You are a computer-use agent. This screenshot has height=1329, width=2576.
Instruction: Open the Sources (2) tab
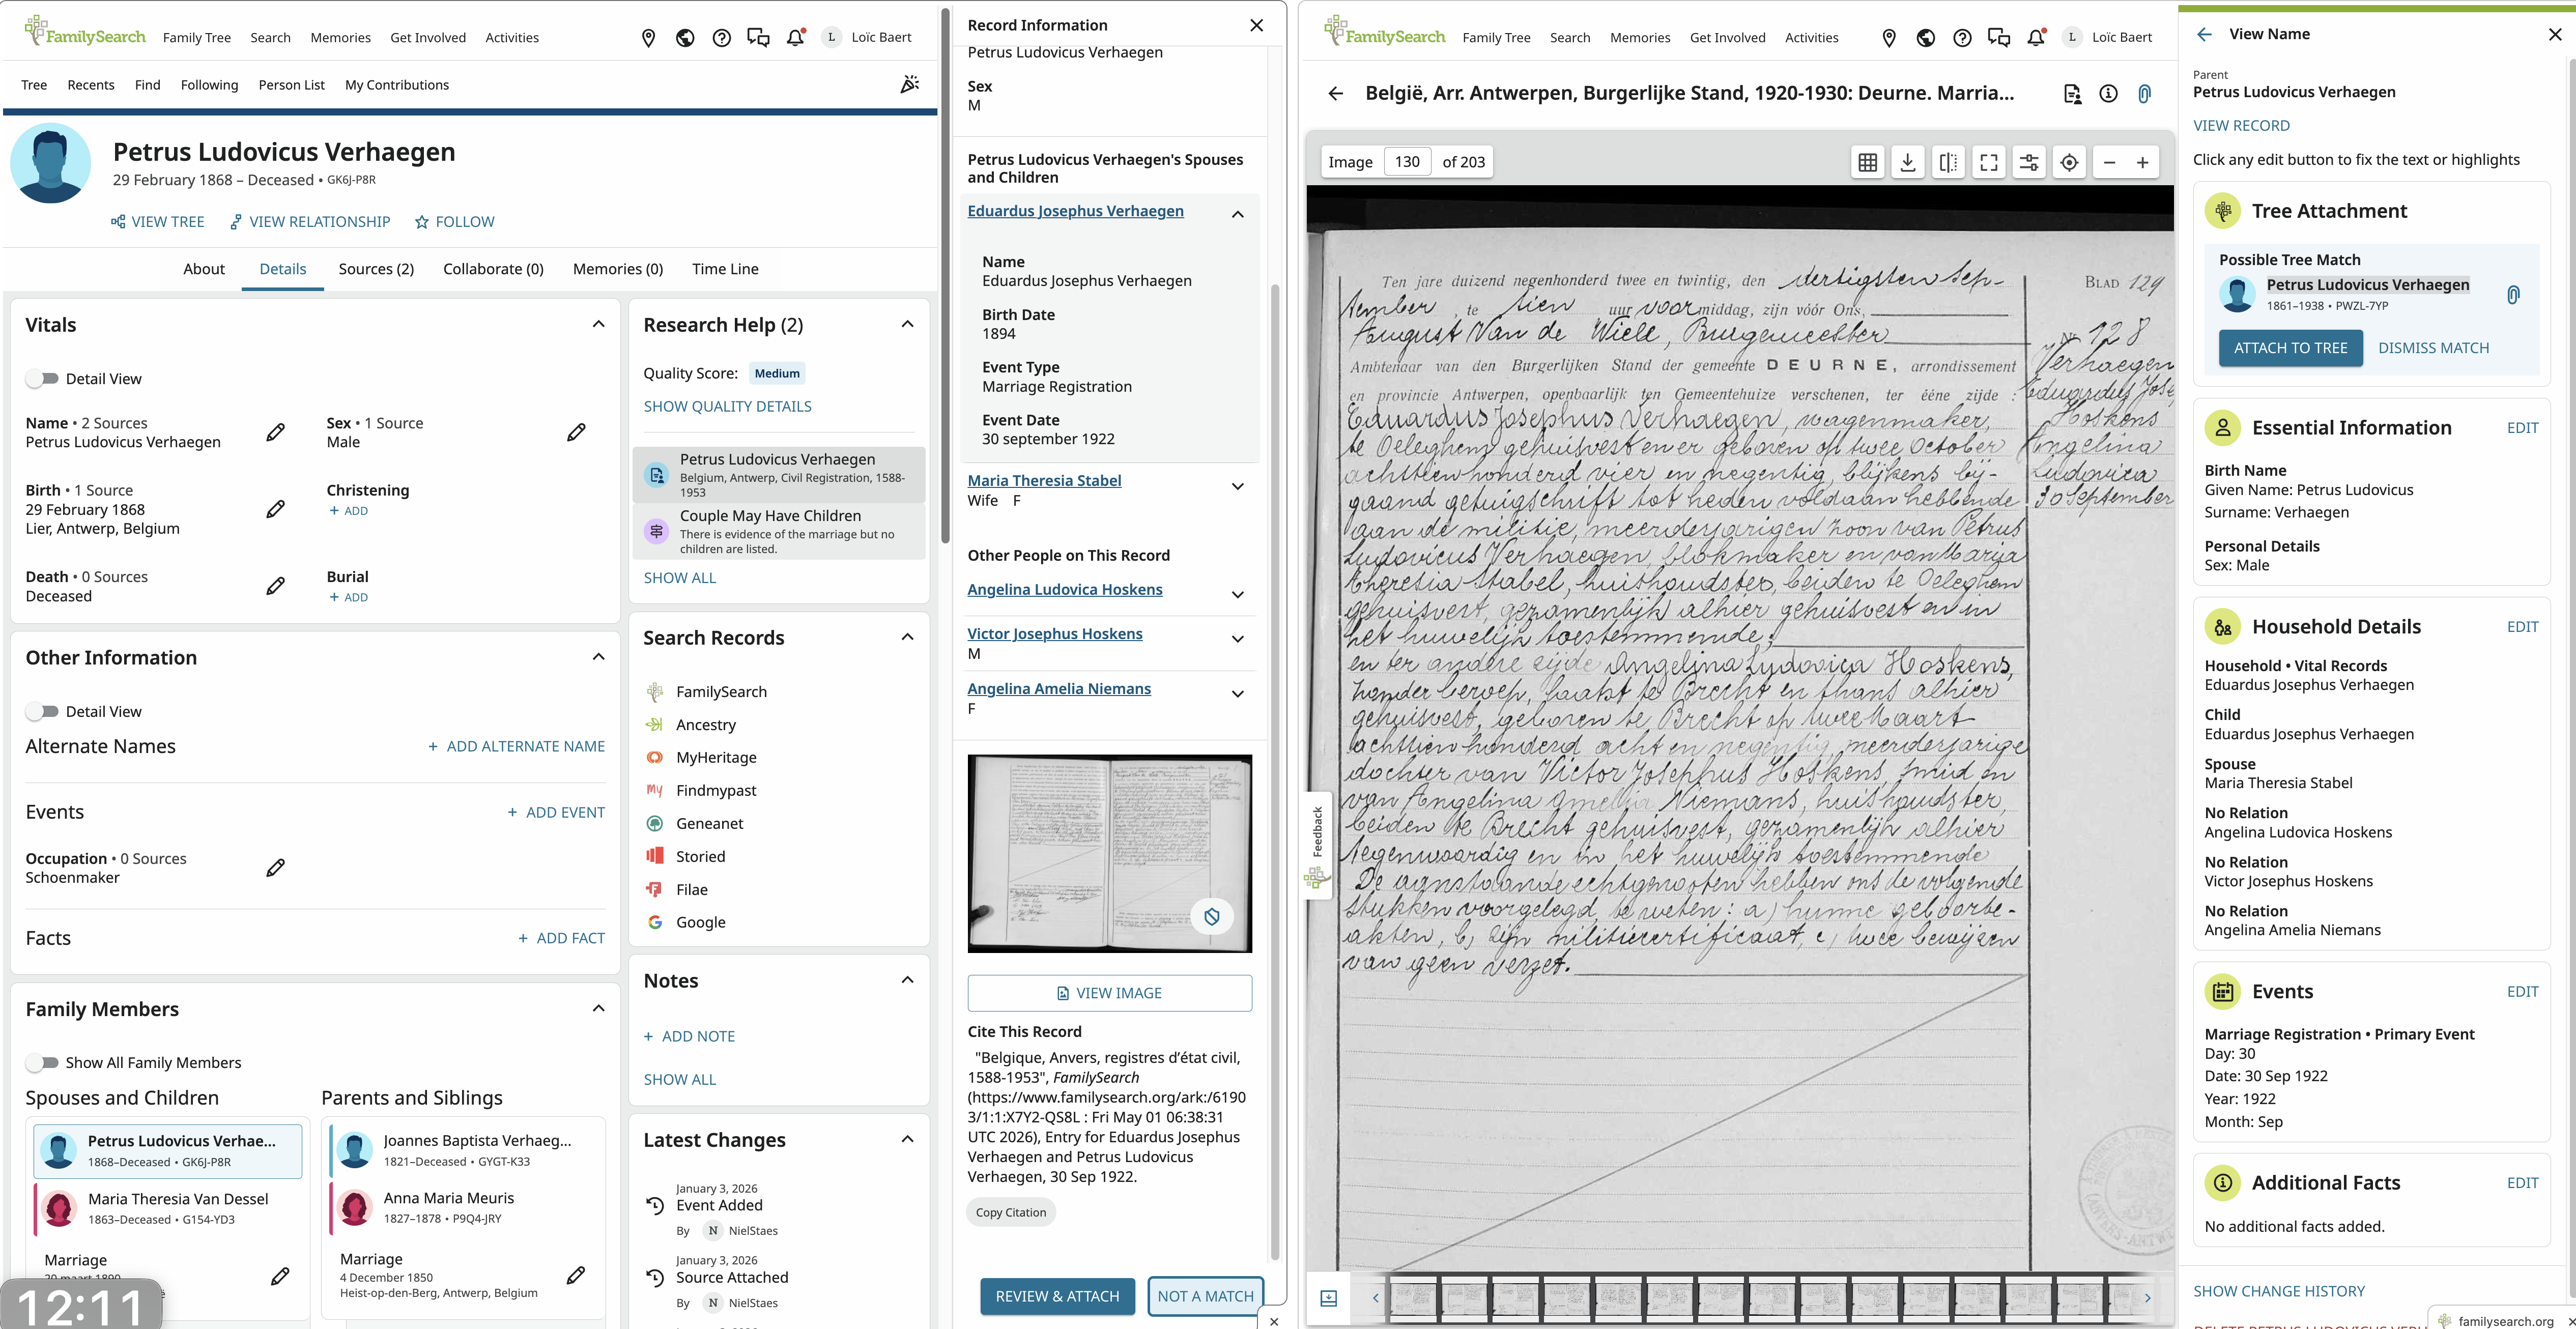(376, 269)
